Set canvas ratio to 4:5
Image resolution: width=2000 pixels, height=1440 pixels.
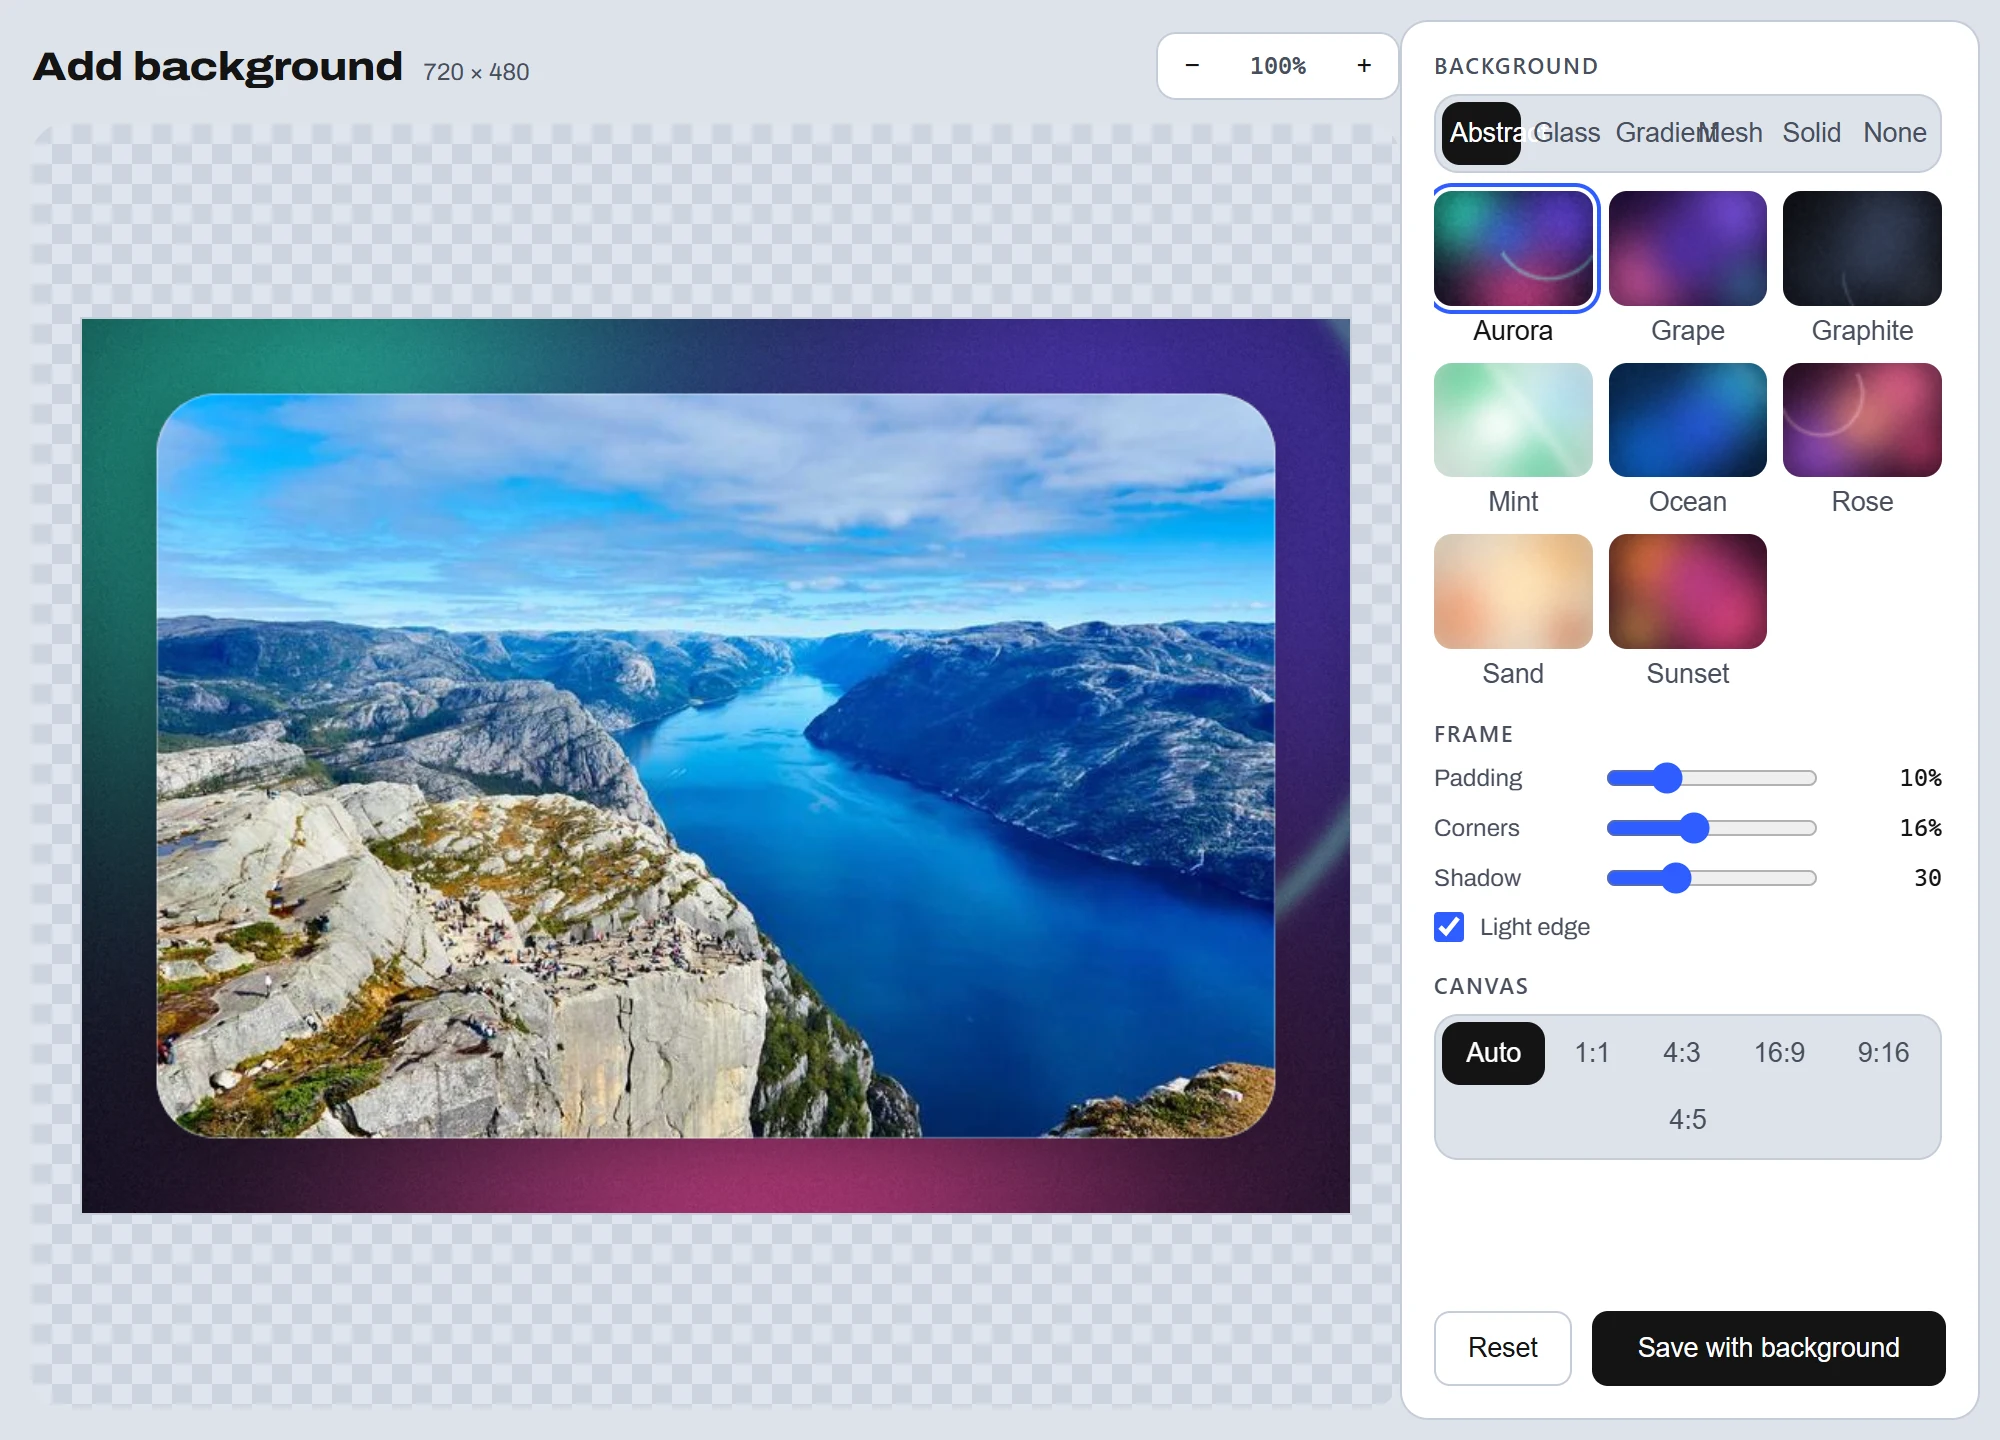1688,1119
